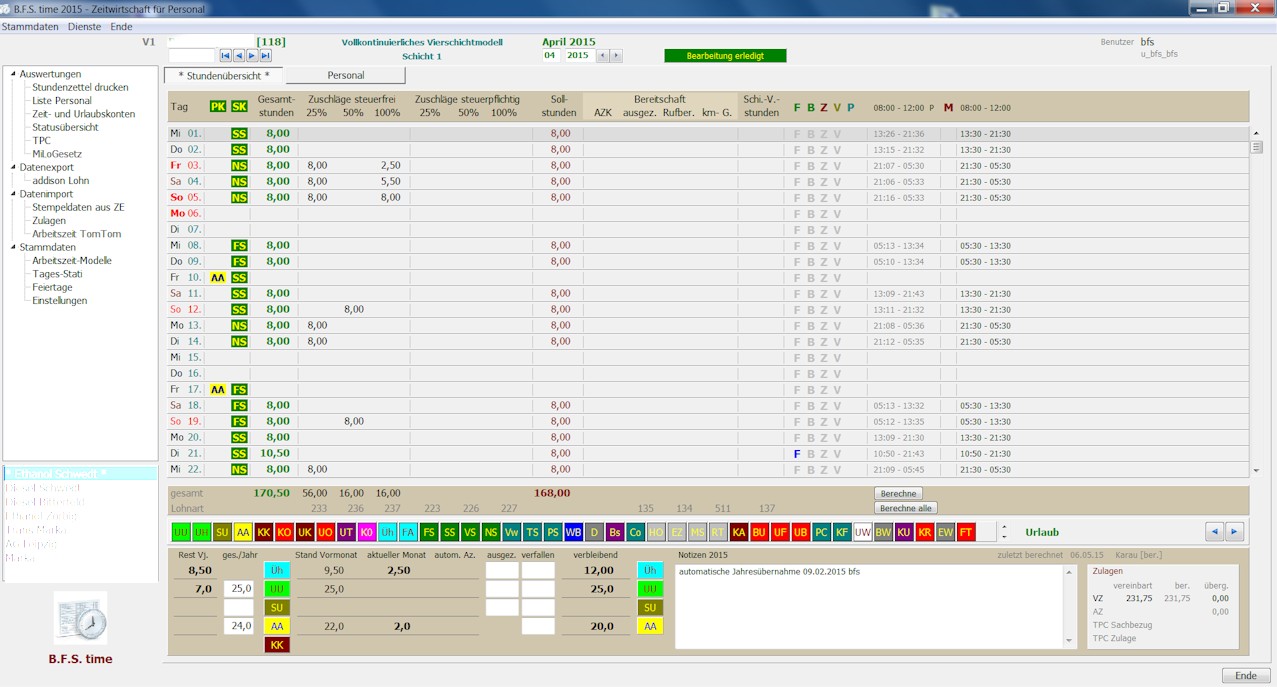The image size is (1277, 687).
Task: Choose the magenta K0 status code
Action: click(x=366, y=532)
